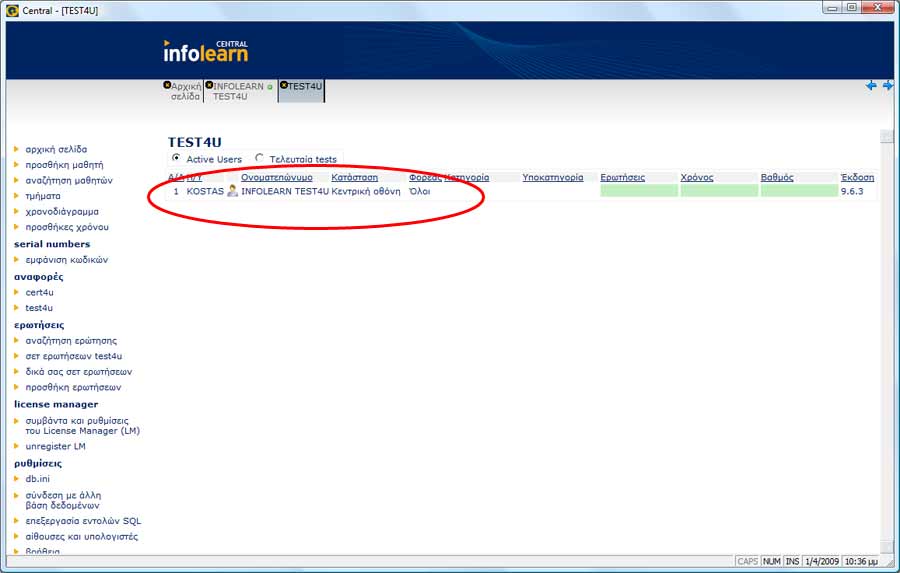Sort by the Υποκατηγορία column header
The width and height of the screenshot is (900, 573).
pos(553,177)
